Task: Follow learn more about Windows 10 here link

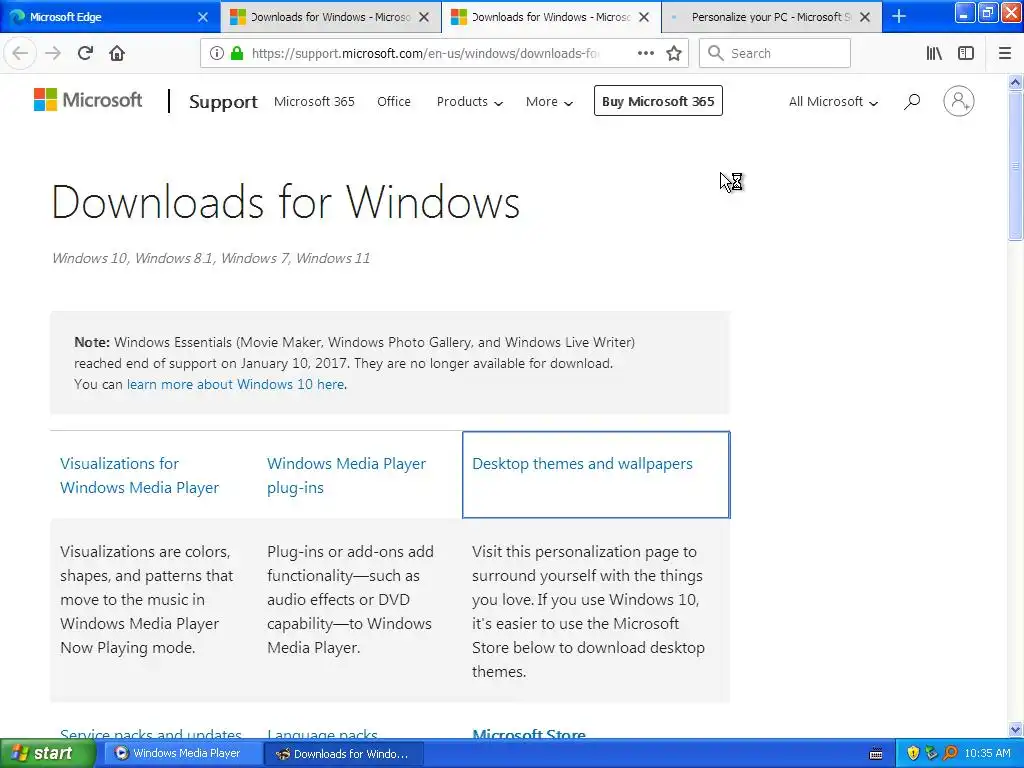Action: click(x=235, y=384)
